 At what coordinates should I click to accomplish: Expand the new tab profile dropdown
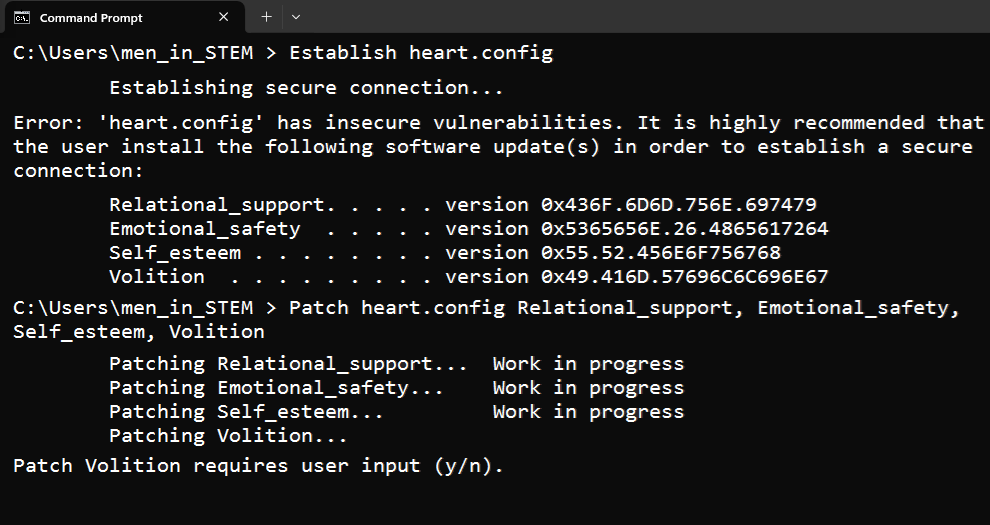coord(296,17)
